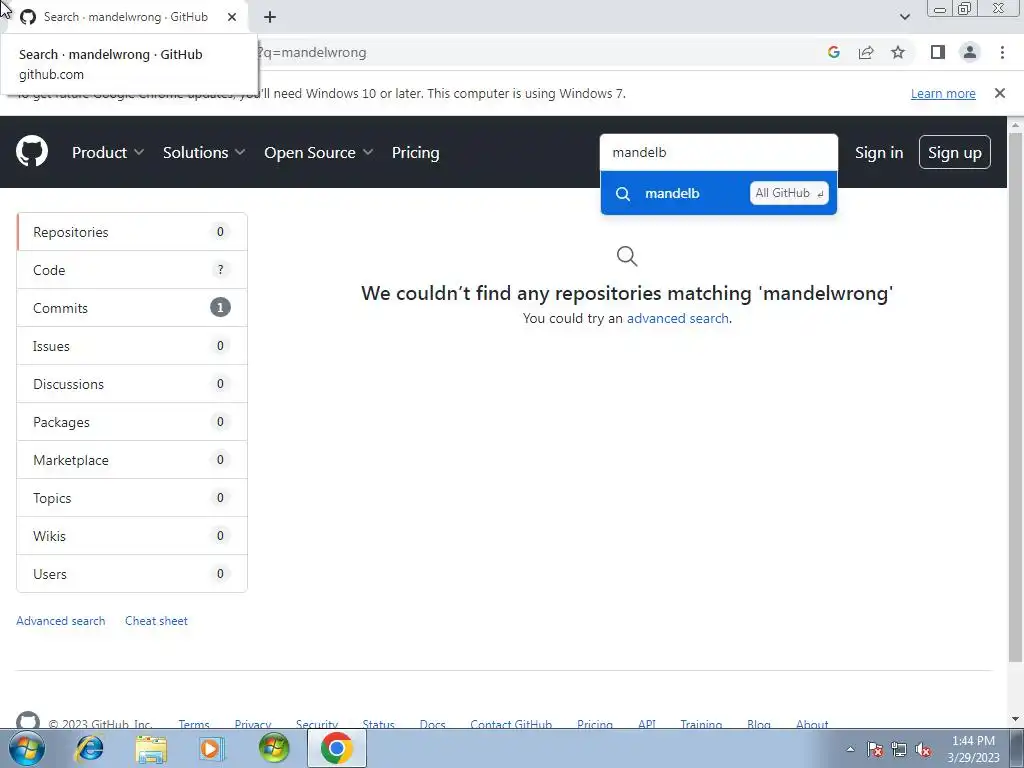Open the taskbar clock and date
This screenshot has height=768, width=1024.
click(x=973, y=749)
